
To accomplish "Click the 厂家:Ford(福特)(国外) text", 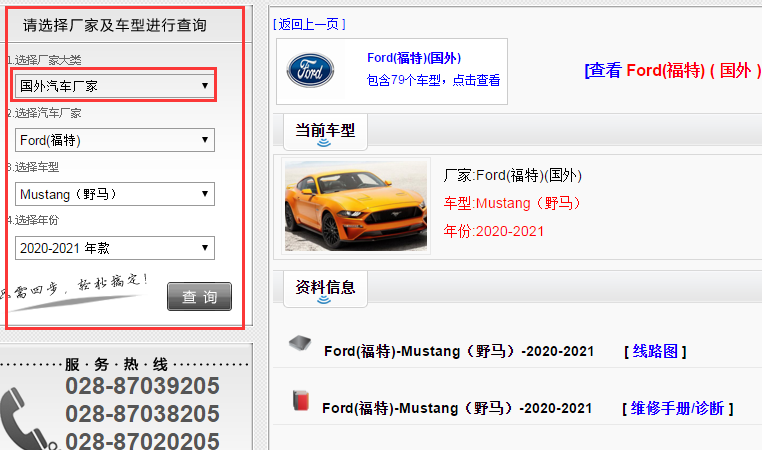I will (513, 175).
